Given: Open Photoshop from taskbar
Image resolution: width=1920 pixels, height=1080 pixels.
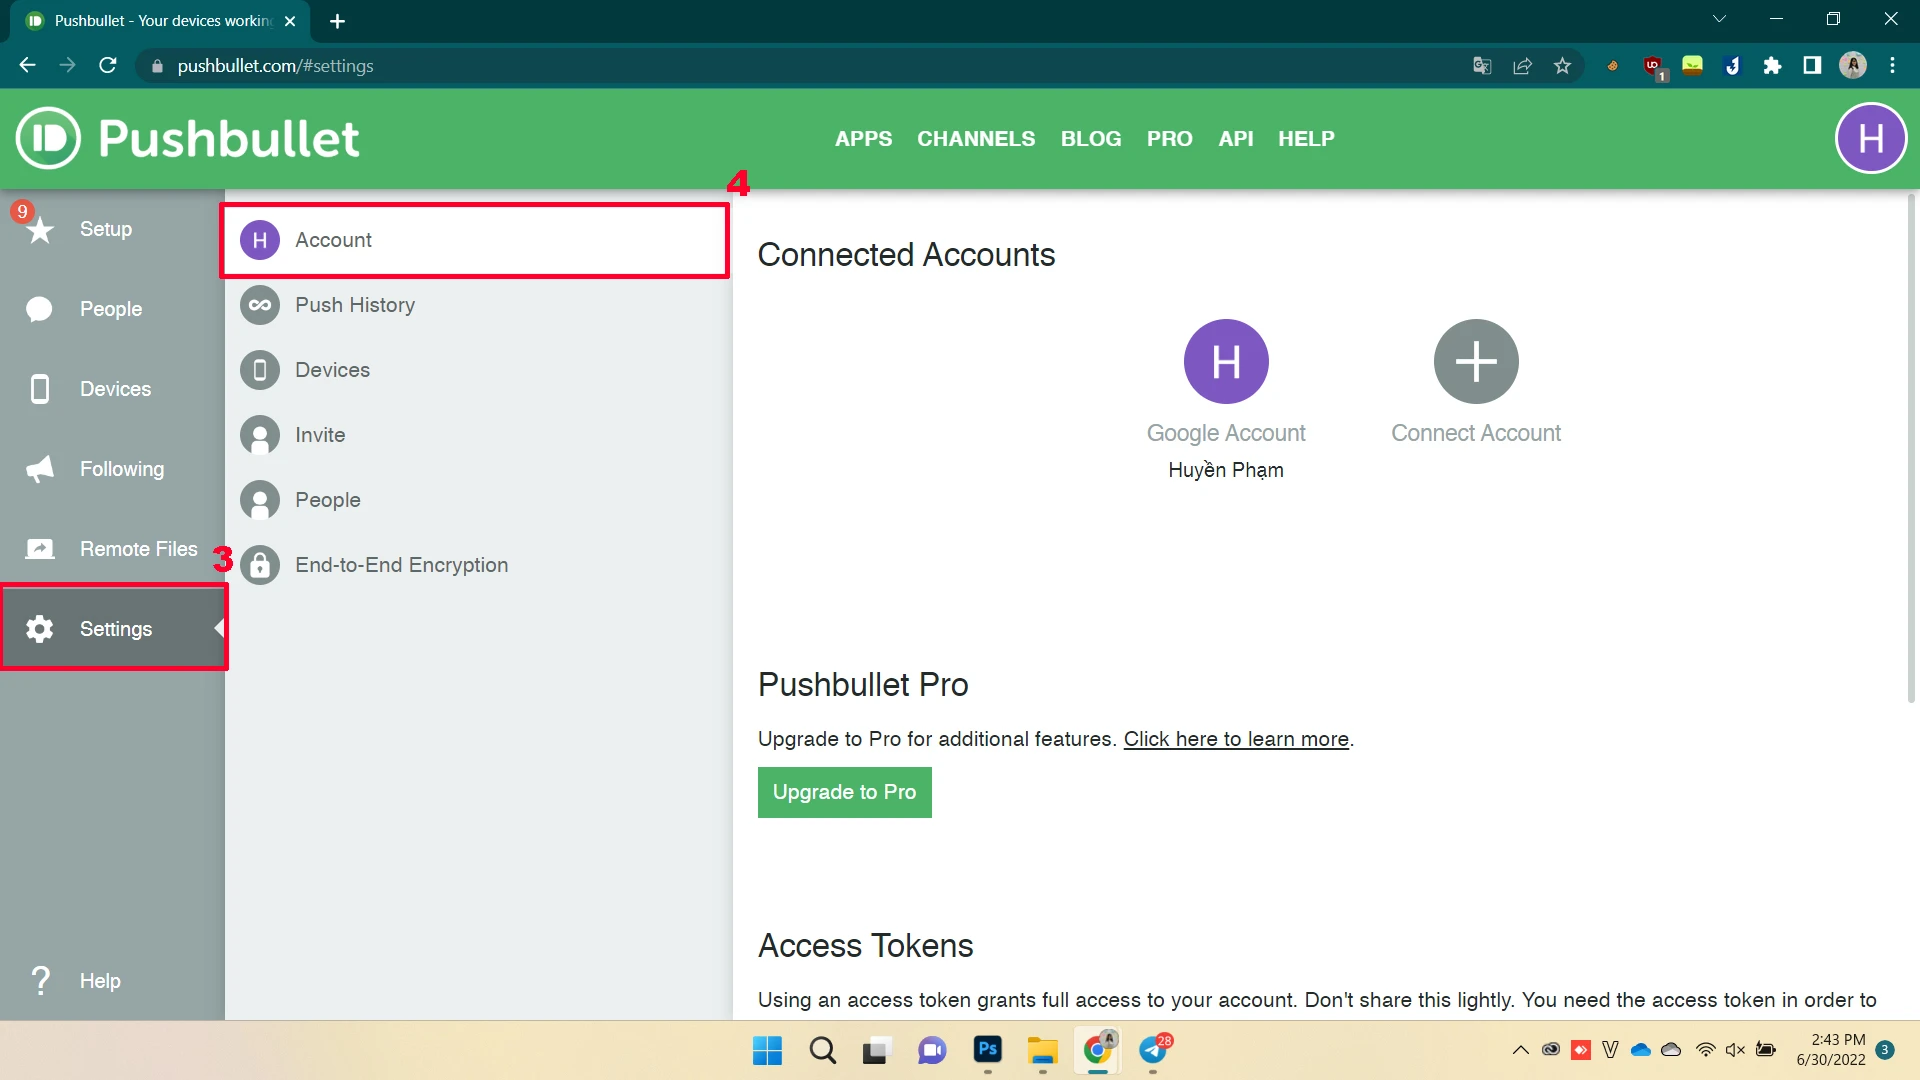Looking at the screenshot, I should (988, 1050).
